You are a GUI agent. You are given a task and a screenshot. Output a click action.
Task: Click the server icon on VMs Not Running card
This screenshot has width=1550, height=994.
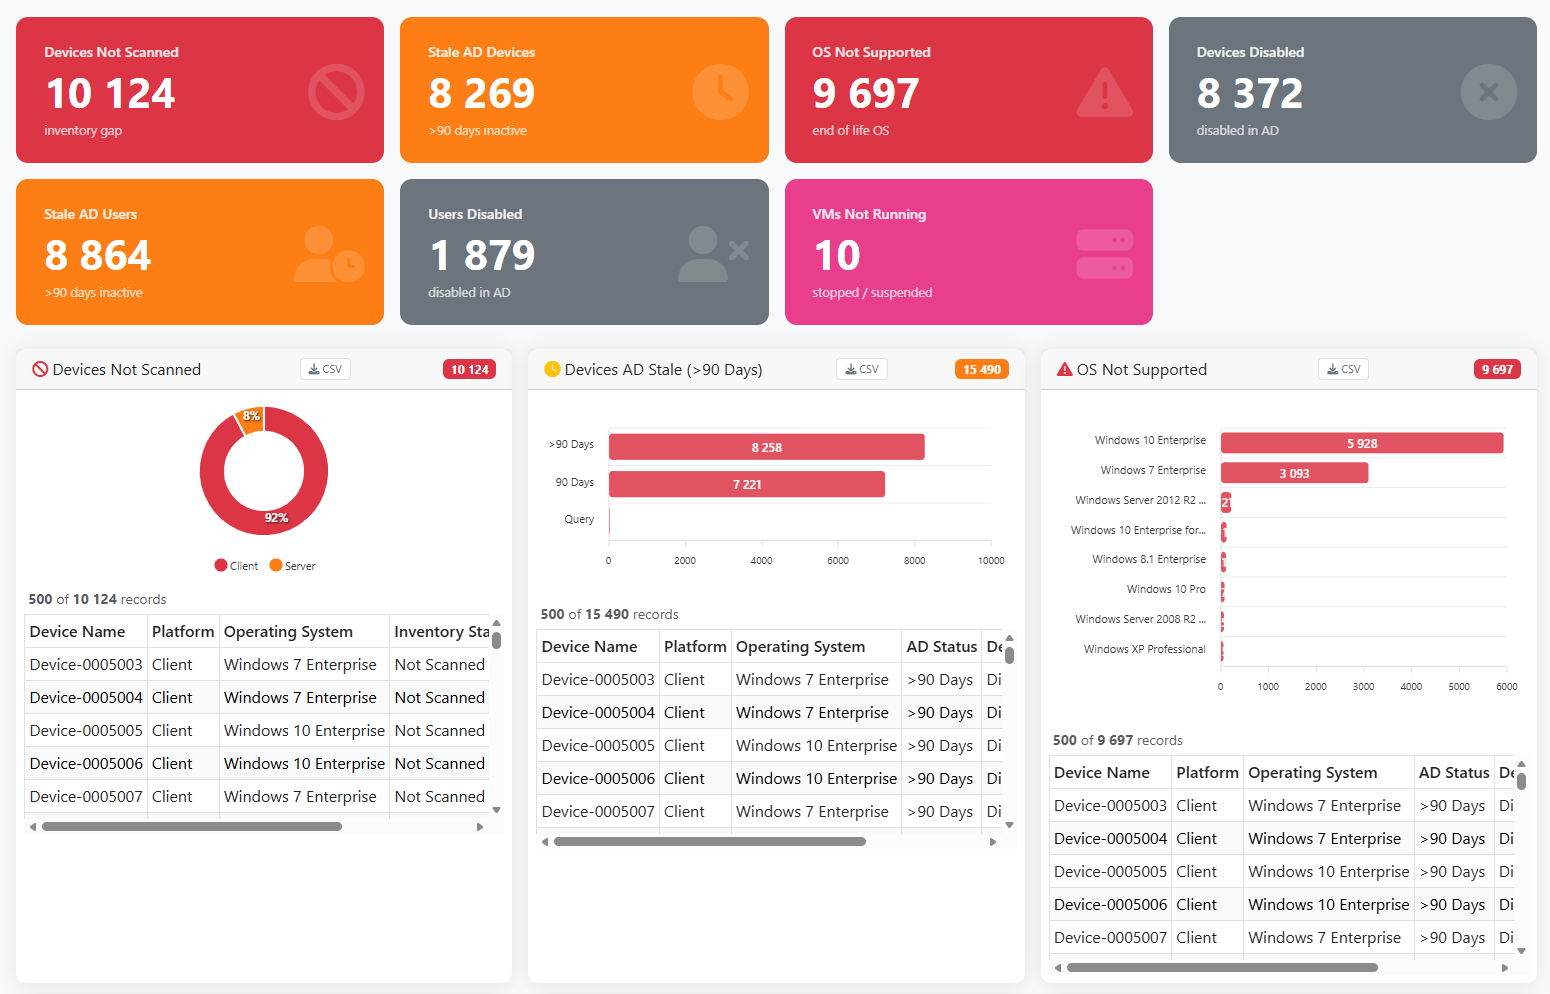pyautogui.click(x=1104, y=254)
